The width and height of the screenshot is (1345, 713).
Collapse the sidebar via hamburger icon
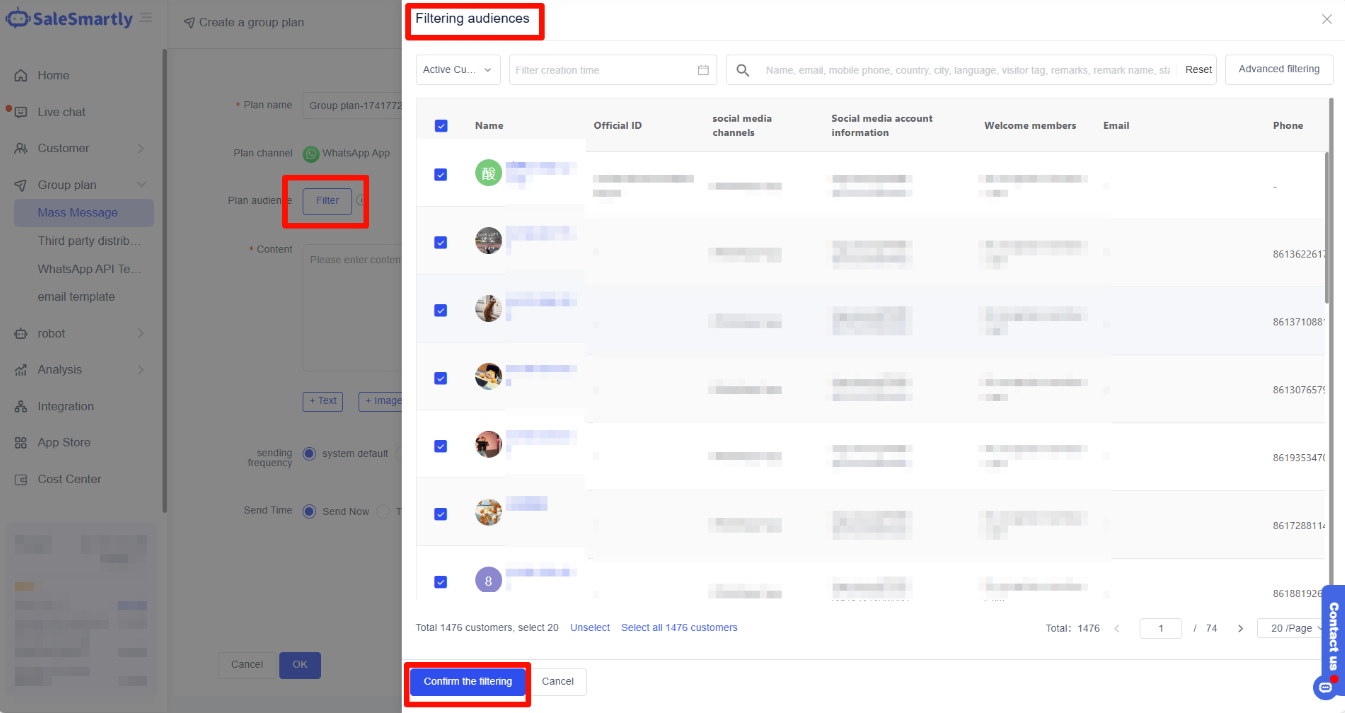(x=146, y=18)
